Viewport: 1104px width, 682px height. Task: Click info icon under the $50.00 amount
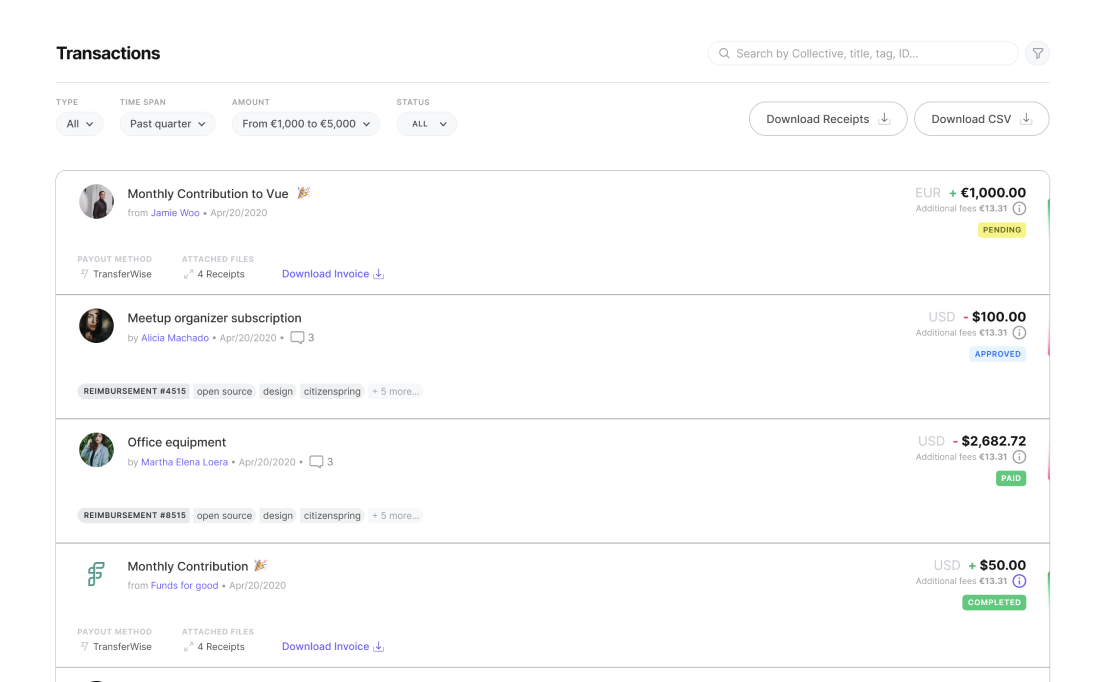1019,581
